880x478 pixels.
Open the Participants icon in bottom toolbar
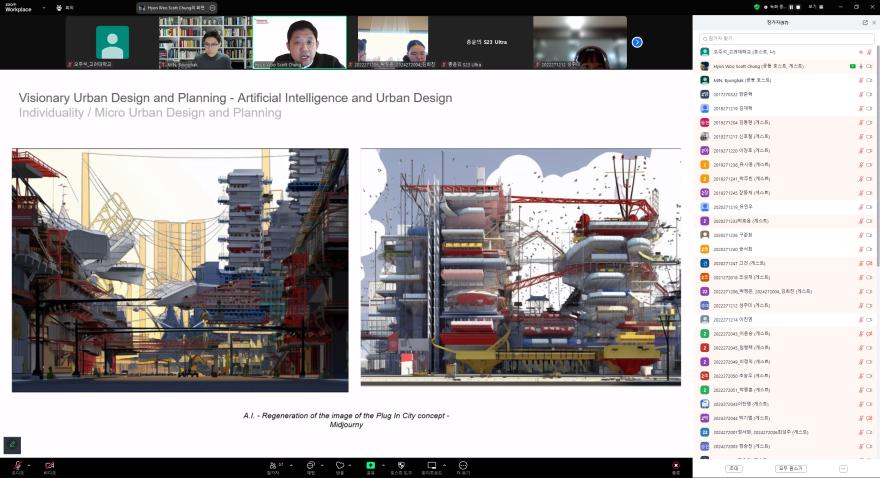pos(273,465)
